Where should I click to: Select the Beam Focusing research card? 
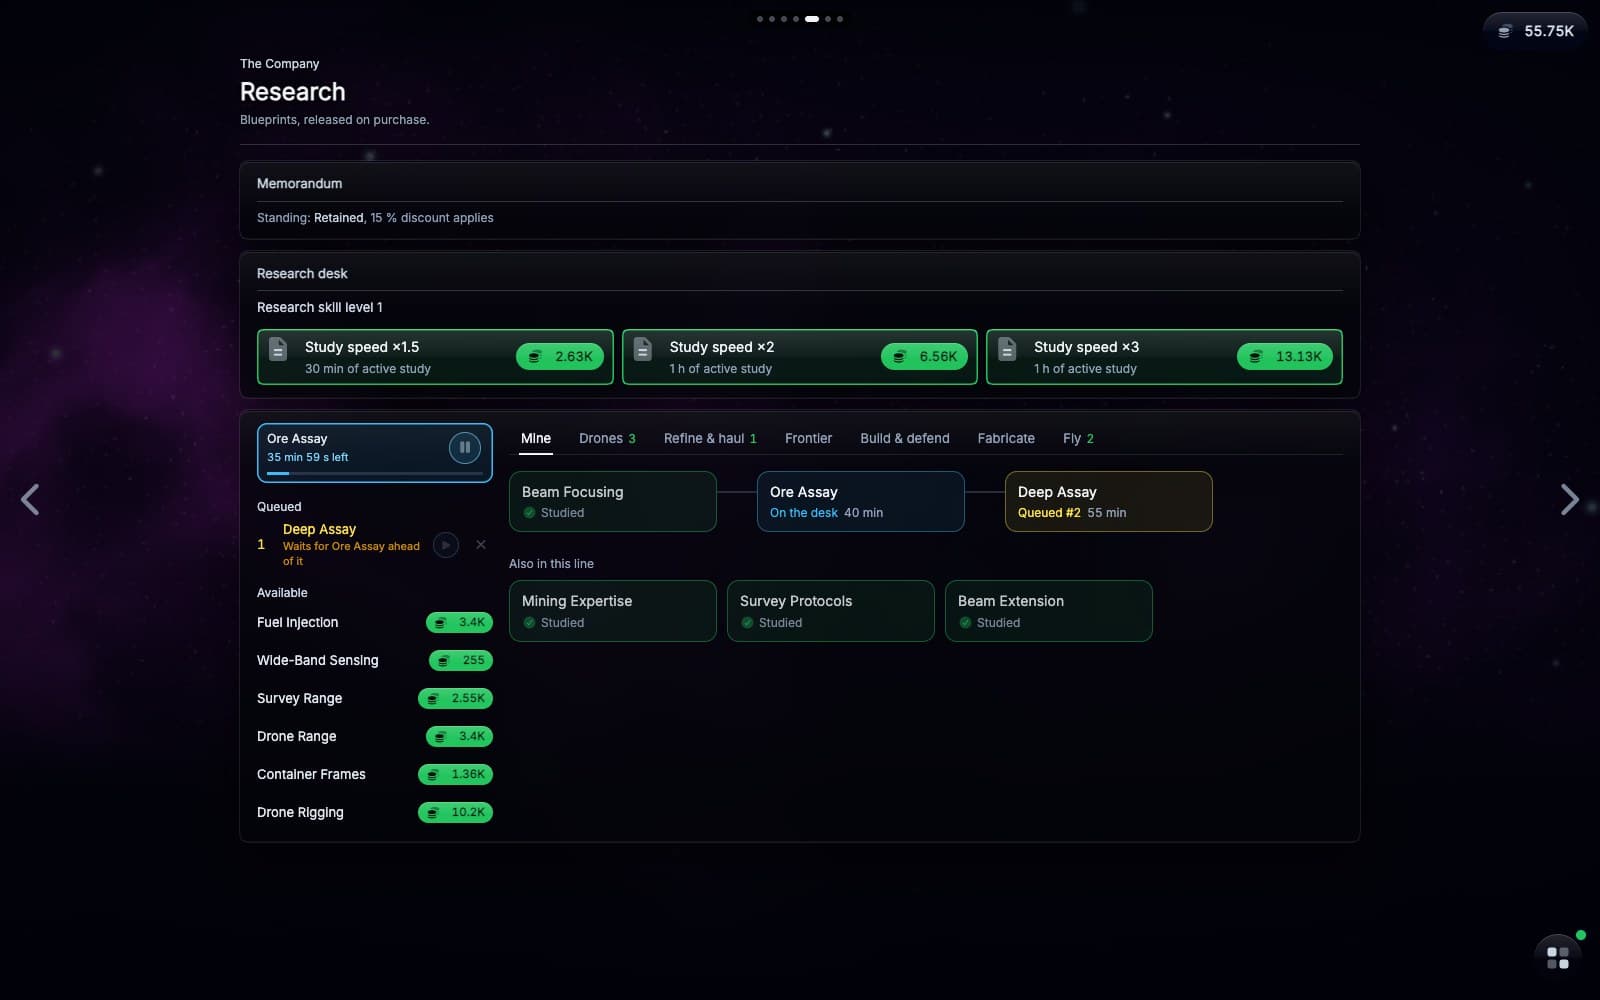click(613, 501)
